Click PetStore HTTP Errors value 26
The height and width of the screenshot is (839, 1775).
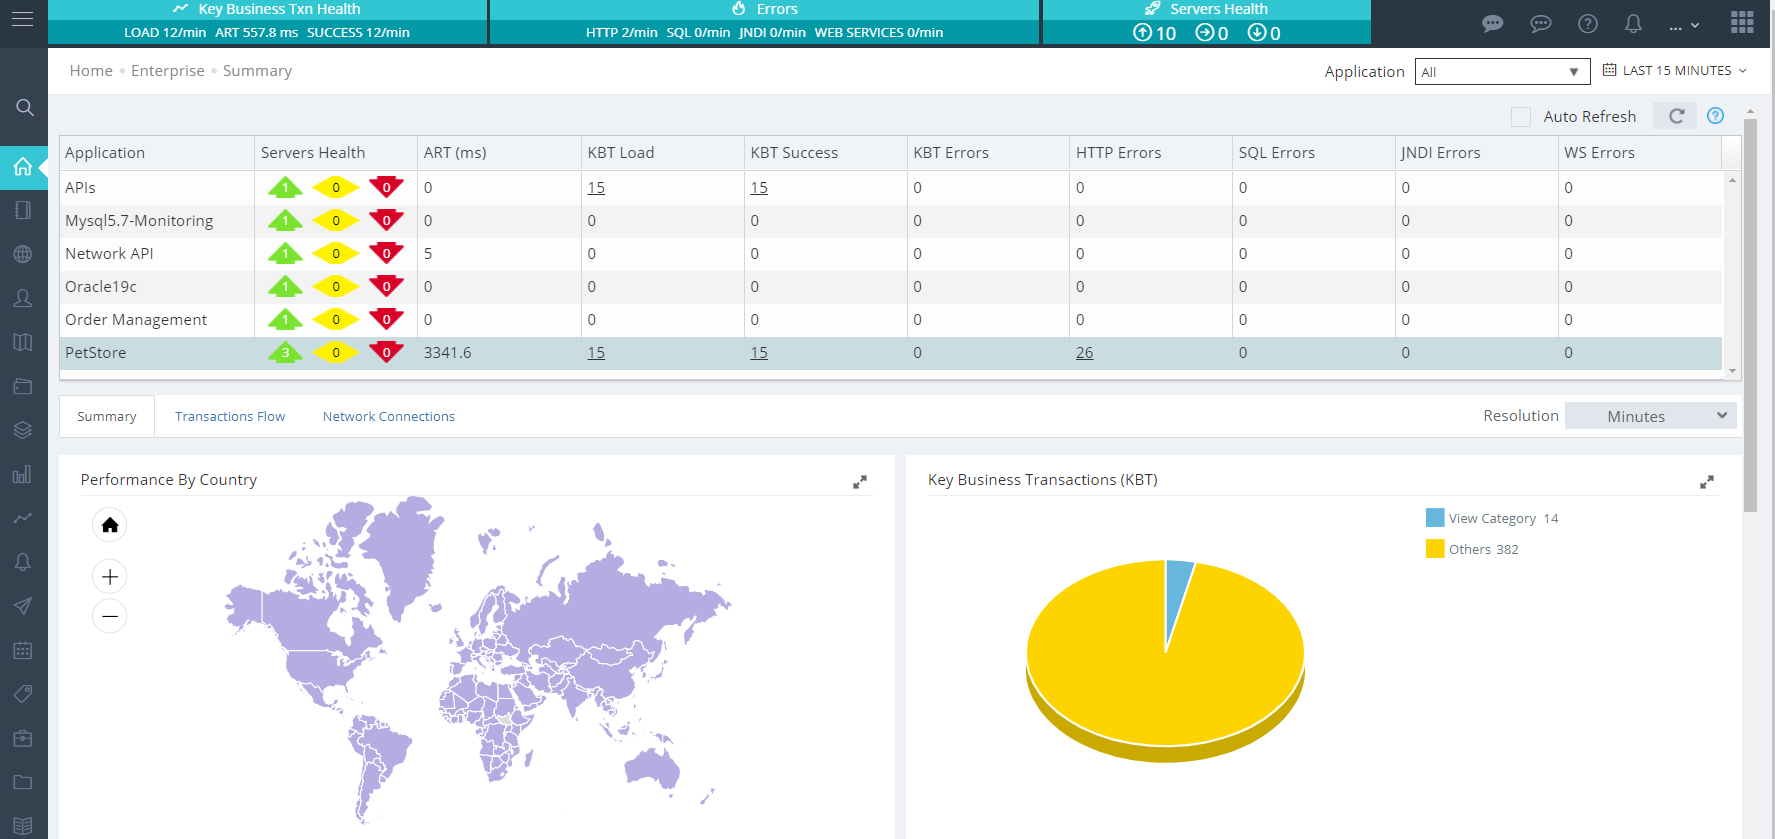pos(1084,353)
